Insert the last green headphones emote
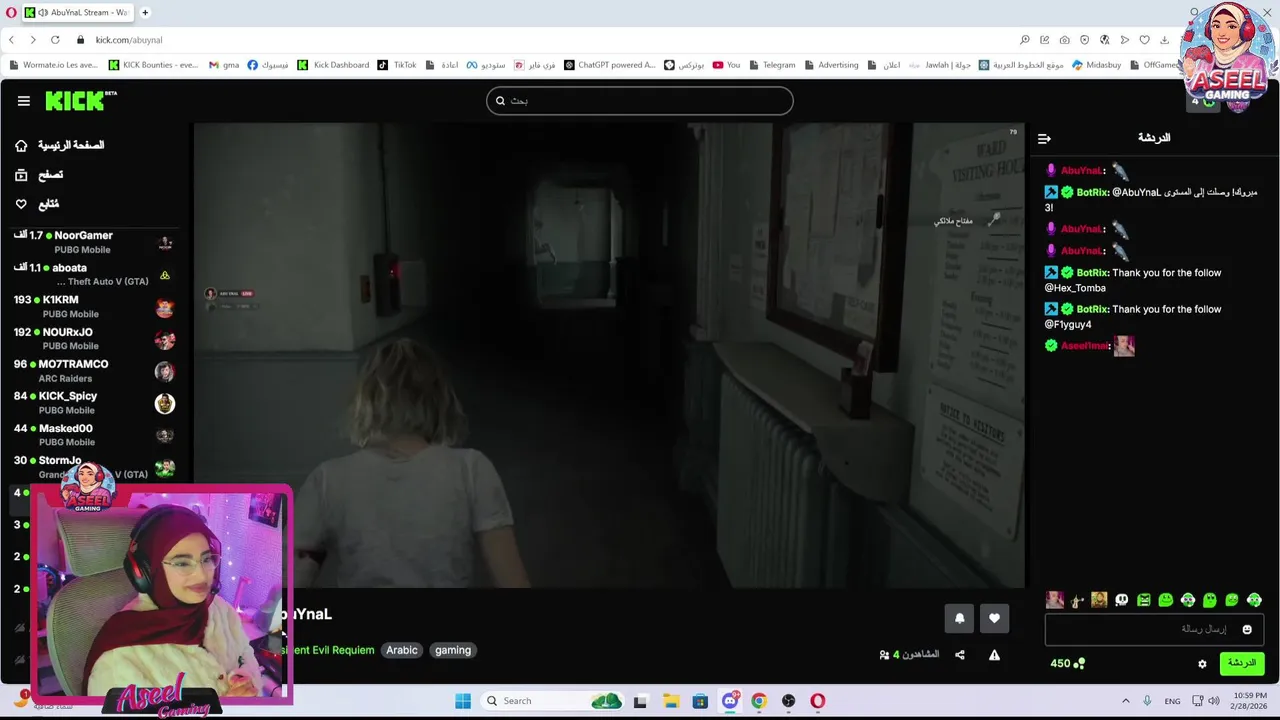This screenshot has width=1280, height=720. pos(1254,600)
